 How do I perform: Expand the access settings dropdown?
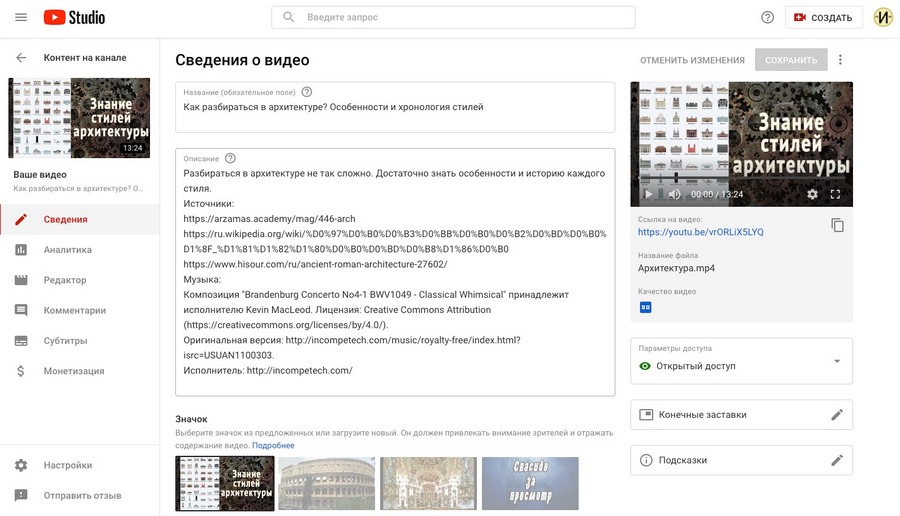[x=836, y=361]
